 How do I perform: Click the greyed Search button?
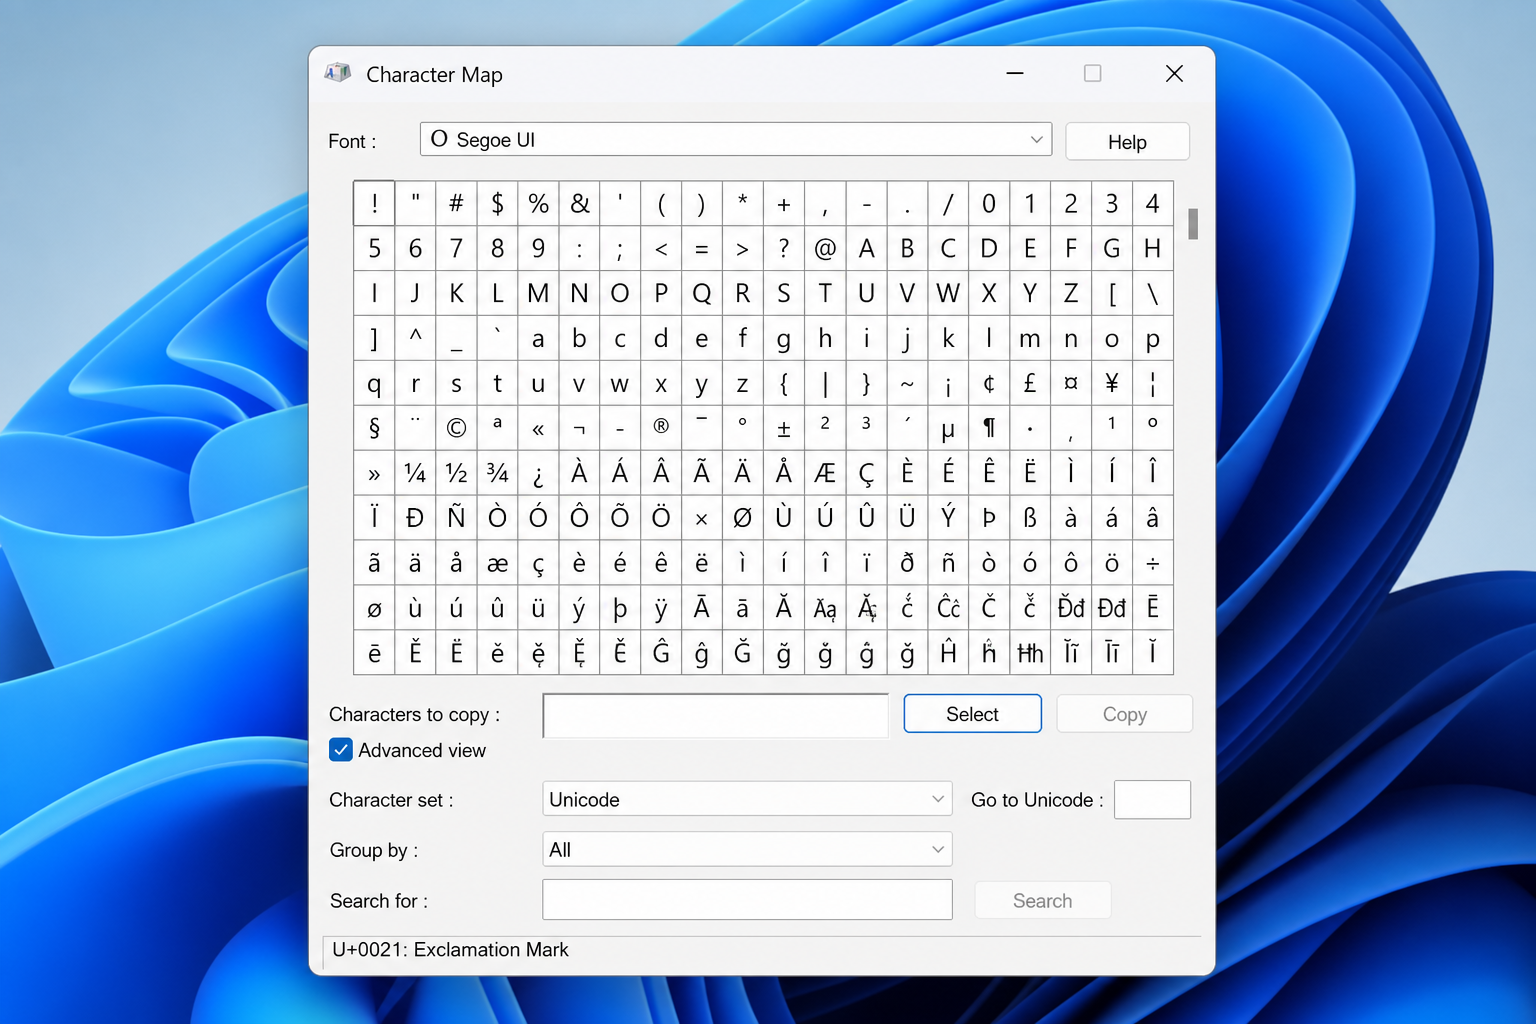(x=1042, y=900)
